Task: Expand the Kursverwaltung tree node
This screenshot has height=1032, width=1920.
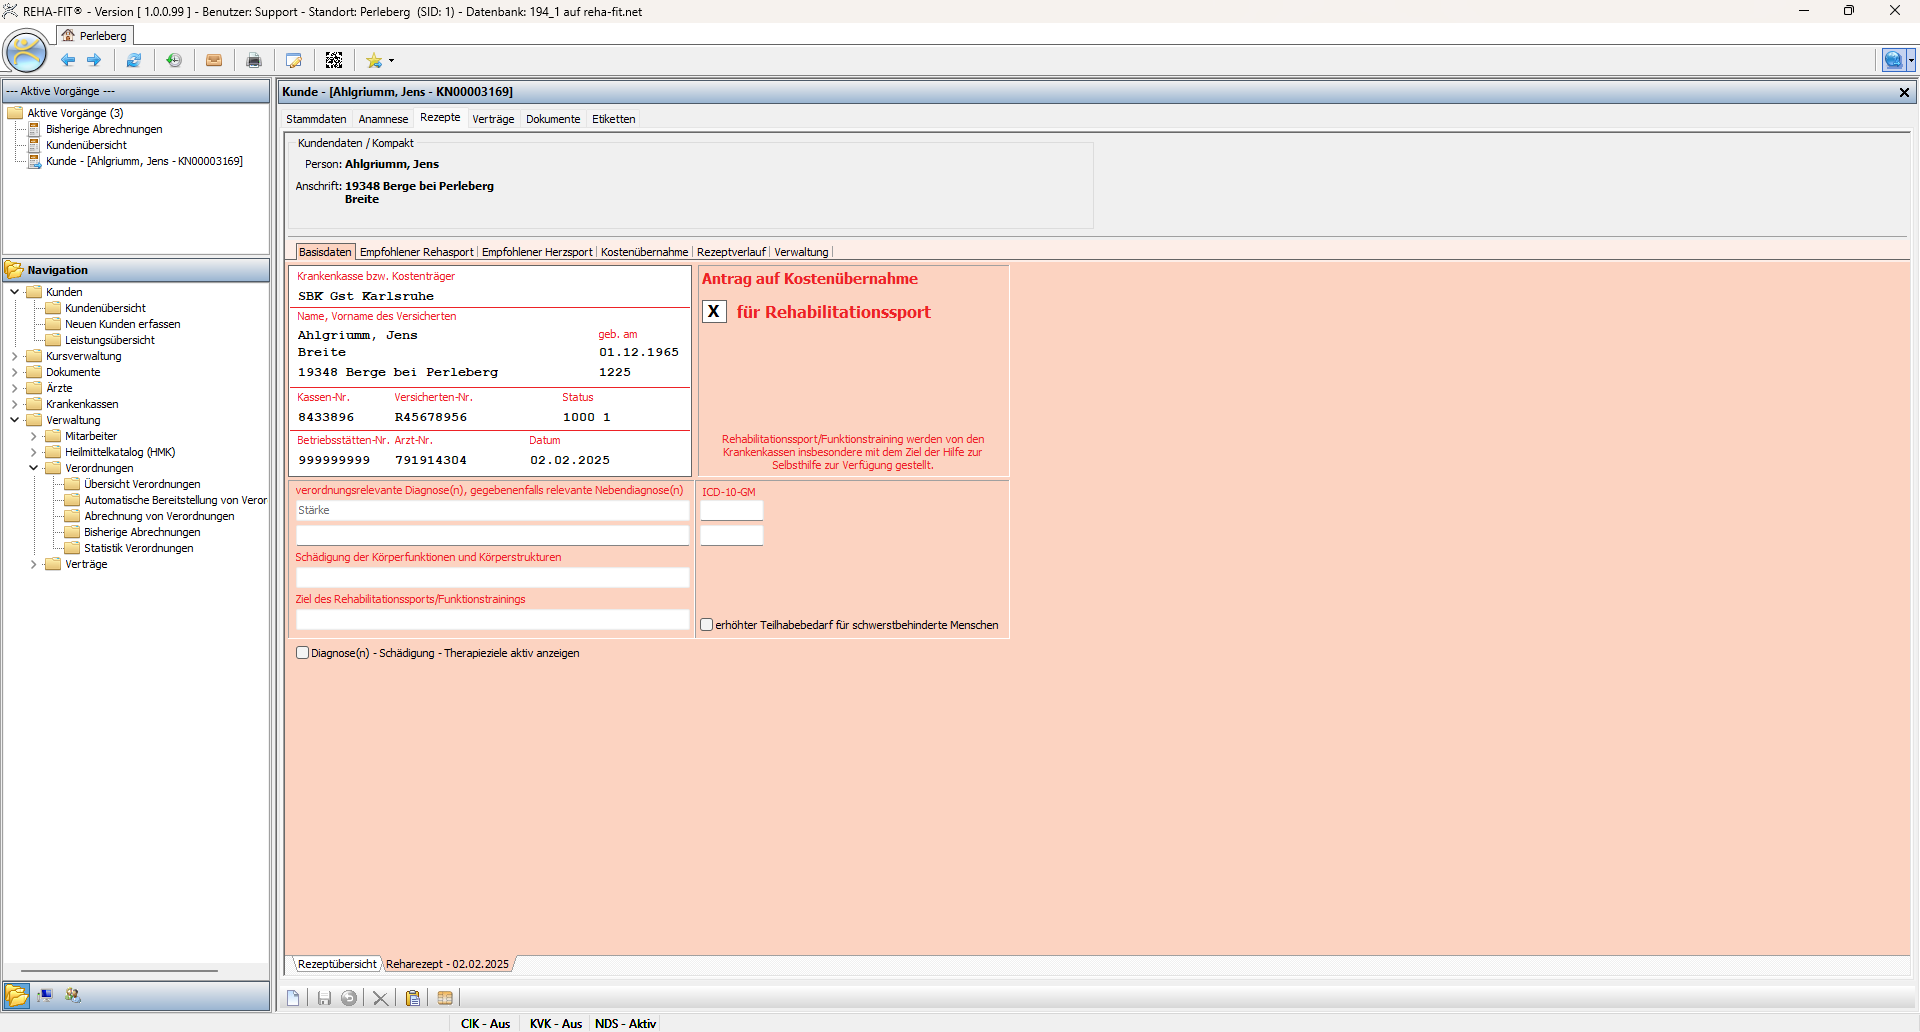Action: (15, 356)
